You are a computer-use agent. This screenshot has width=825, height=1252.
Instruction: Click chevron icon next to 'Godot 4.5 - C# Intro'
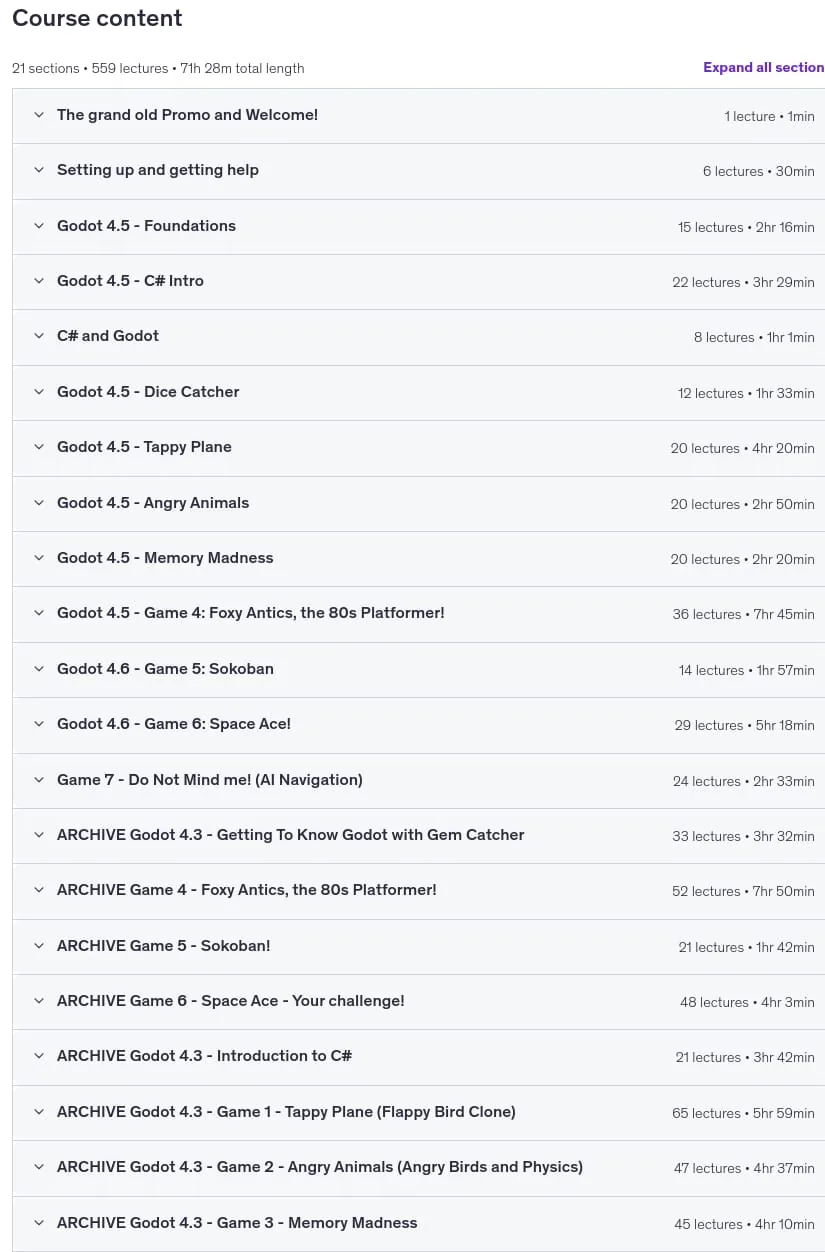[39, 281]
